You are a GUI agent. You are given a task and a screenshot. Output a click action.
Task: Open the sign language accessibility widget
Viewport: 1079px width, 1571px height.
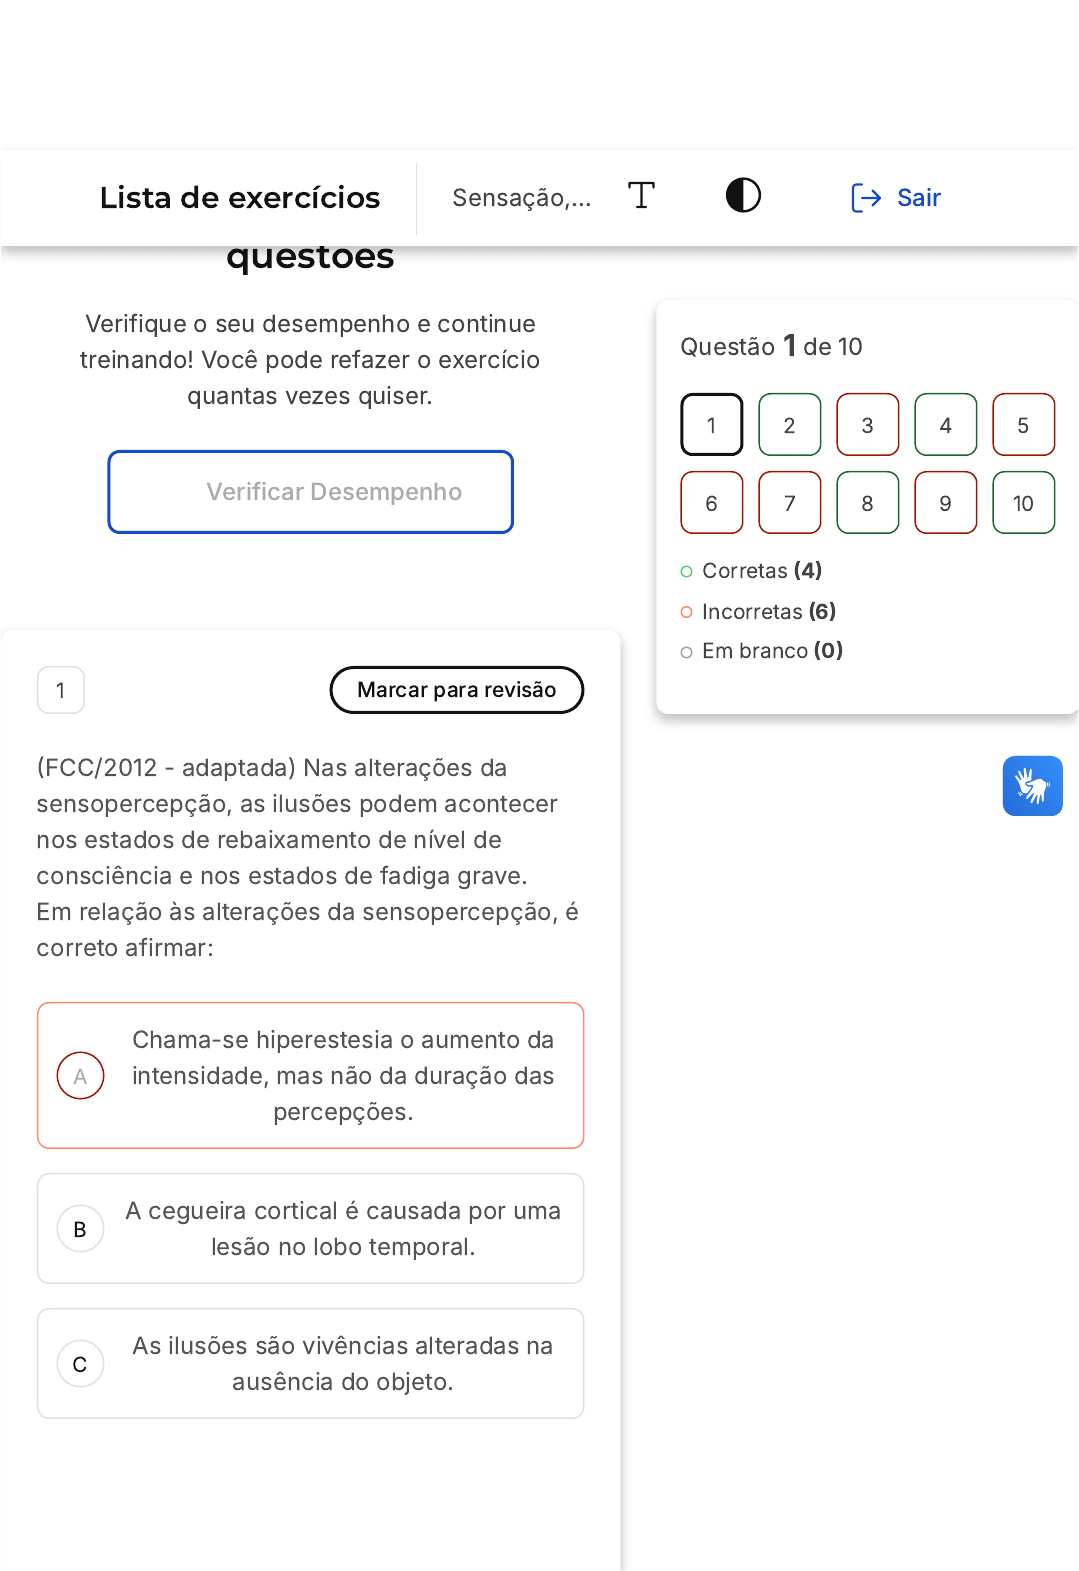[x=1032, y=786]
